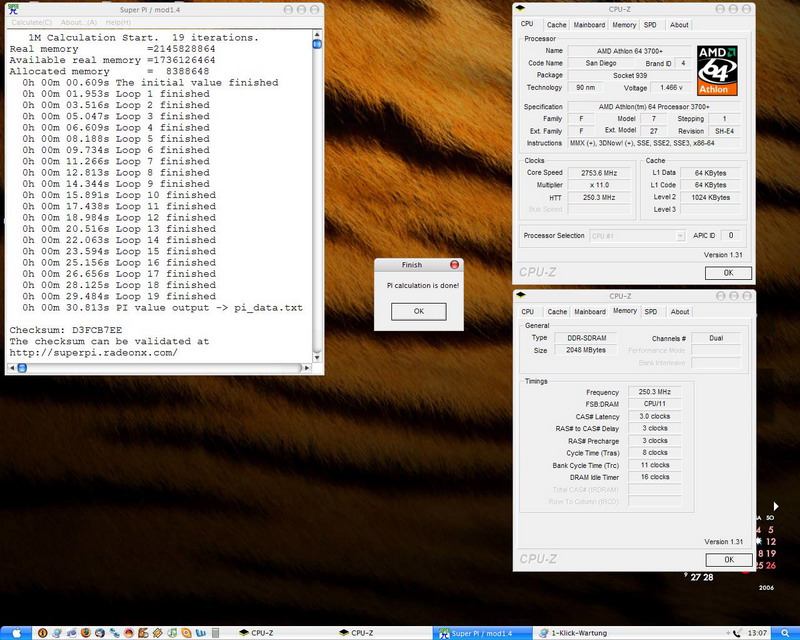The width and height of the screenshot is (800, 640).
Task: Click the orange info icon in taskbar
Action: [42, 633]
